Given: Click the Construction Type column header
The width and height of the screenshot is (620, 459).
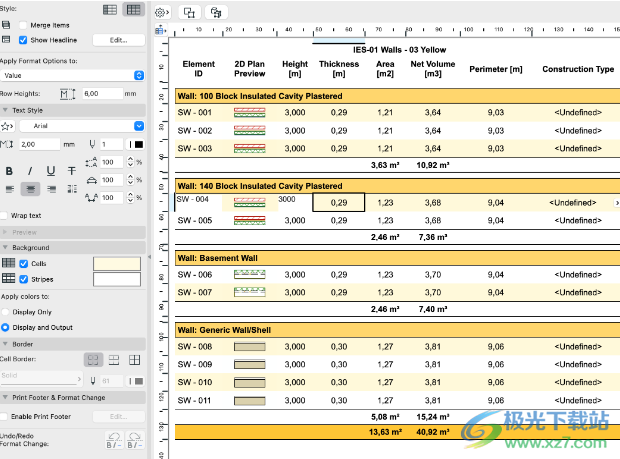Looking at the screenshot, I should (x=578, y=69).
